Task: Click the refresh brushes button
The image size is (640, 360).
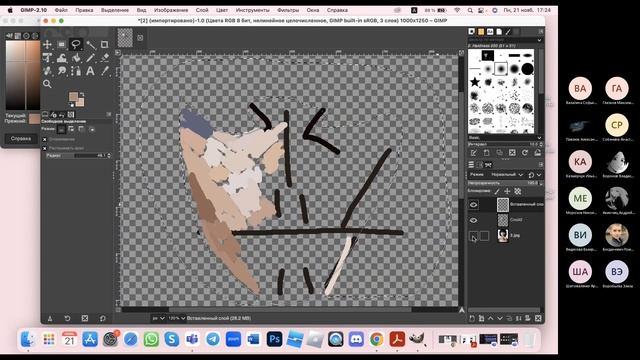Action: point(525,153)
